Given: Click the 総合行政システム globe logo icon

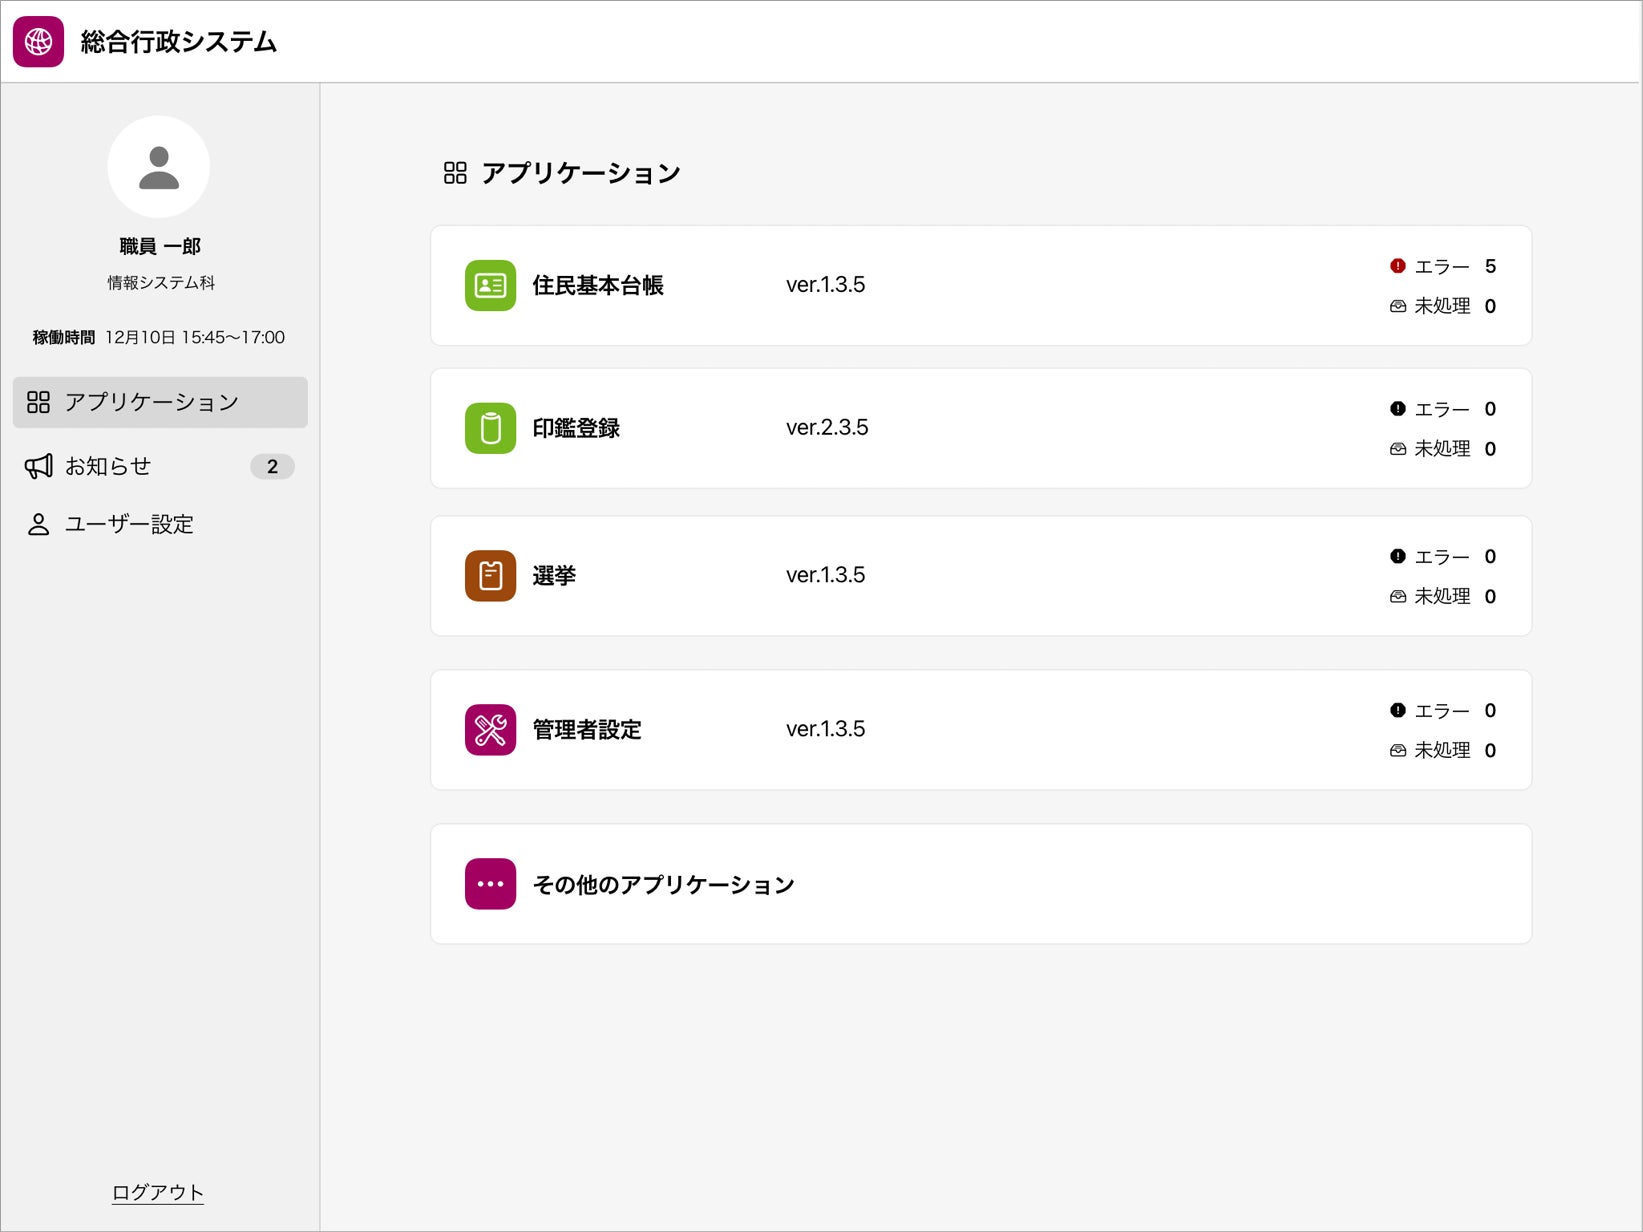Looking at the screenshot, I should (x=38, y=42).
